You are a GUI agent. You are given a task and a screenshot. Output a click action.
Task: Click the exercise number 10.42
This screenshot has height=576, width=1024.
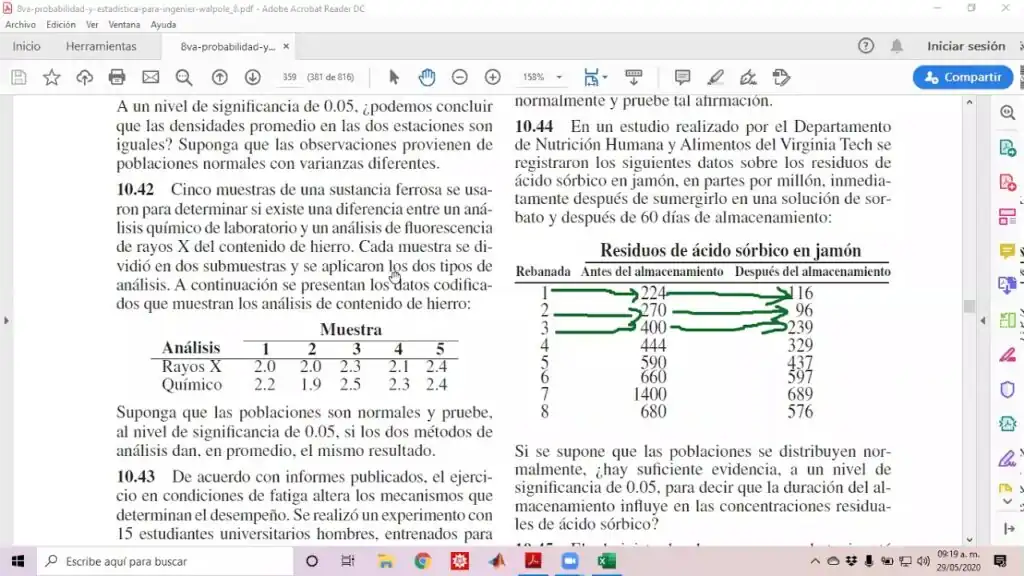pos(135,189)
